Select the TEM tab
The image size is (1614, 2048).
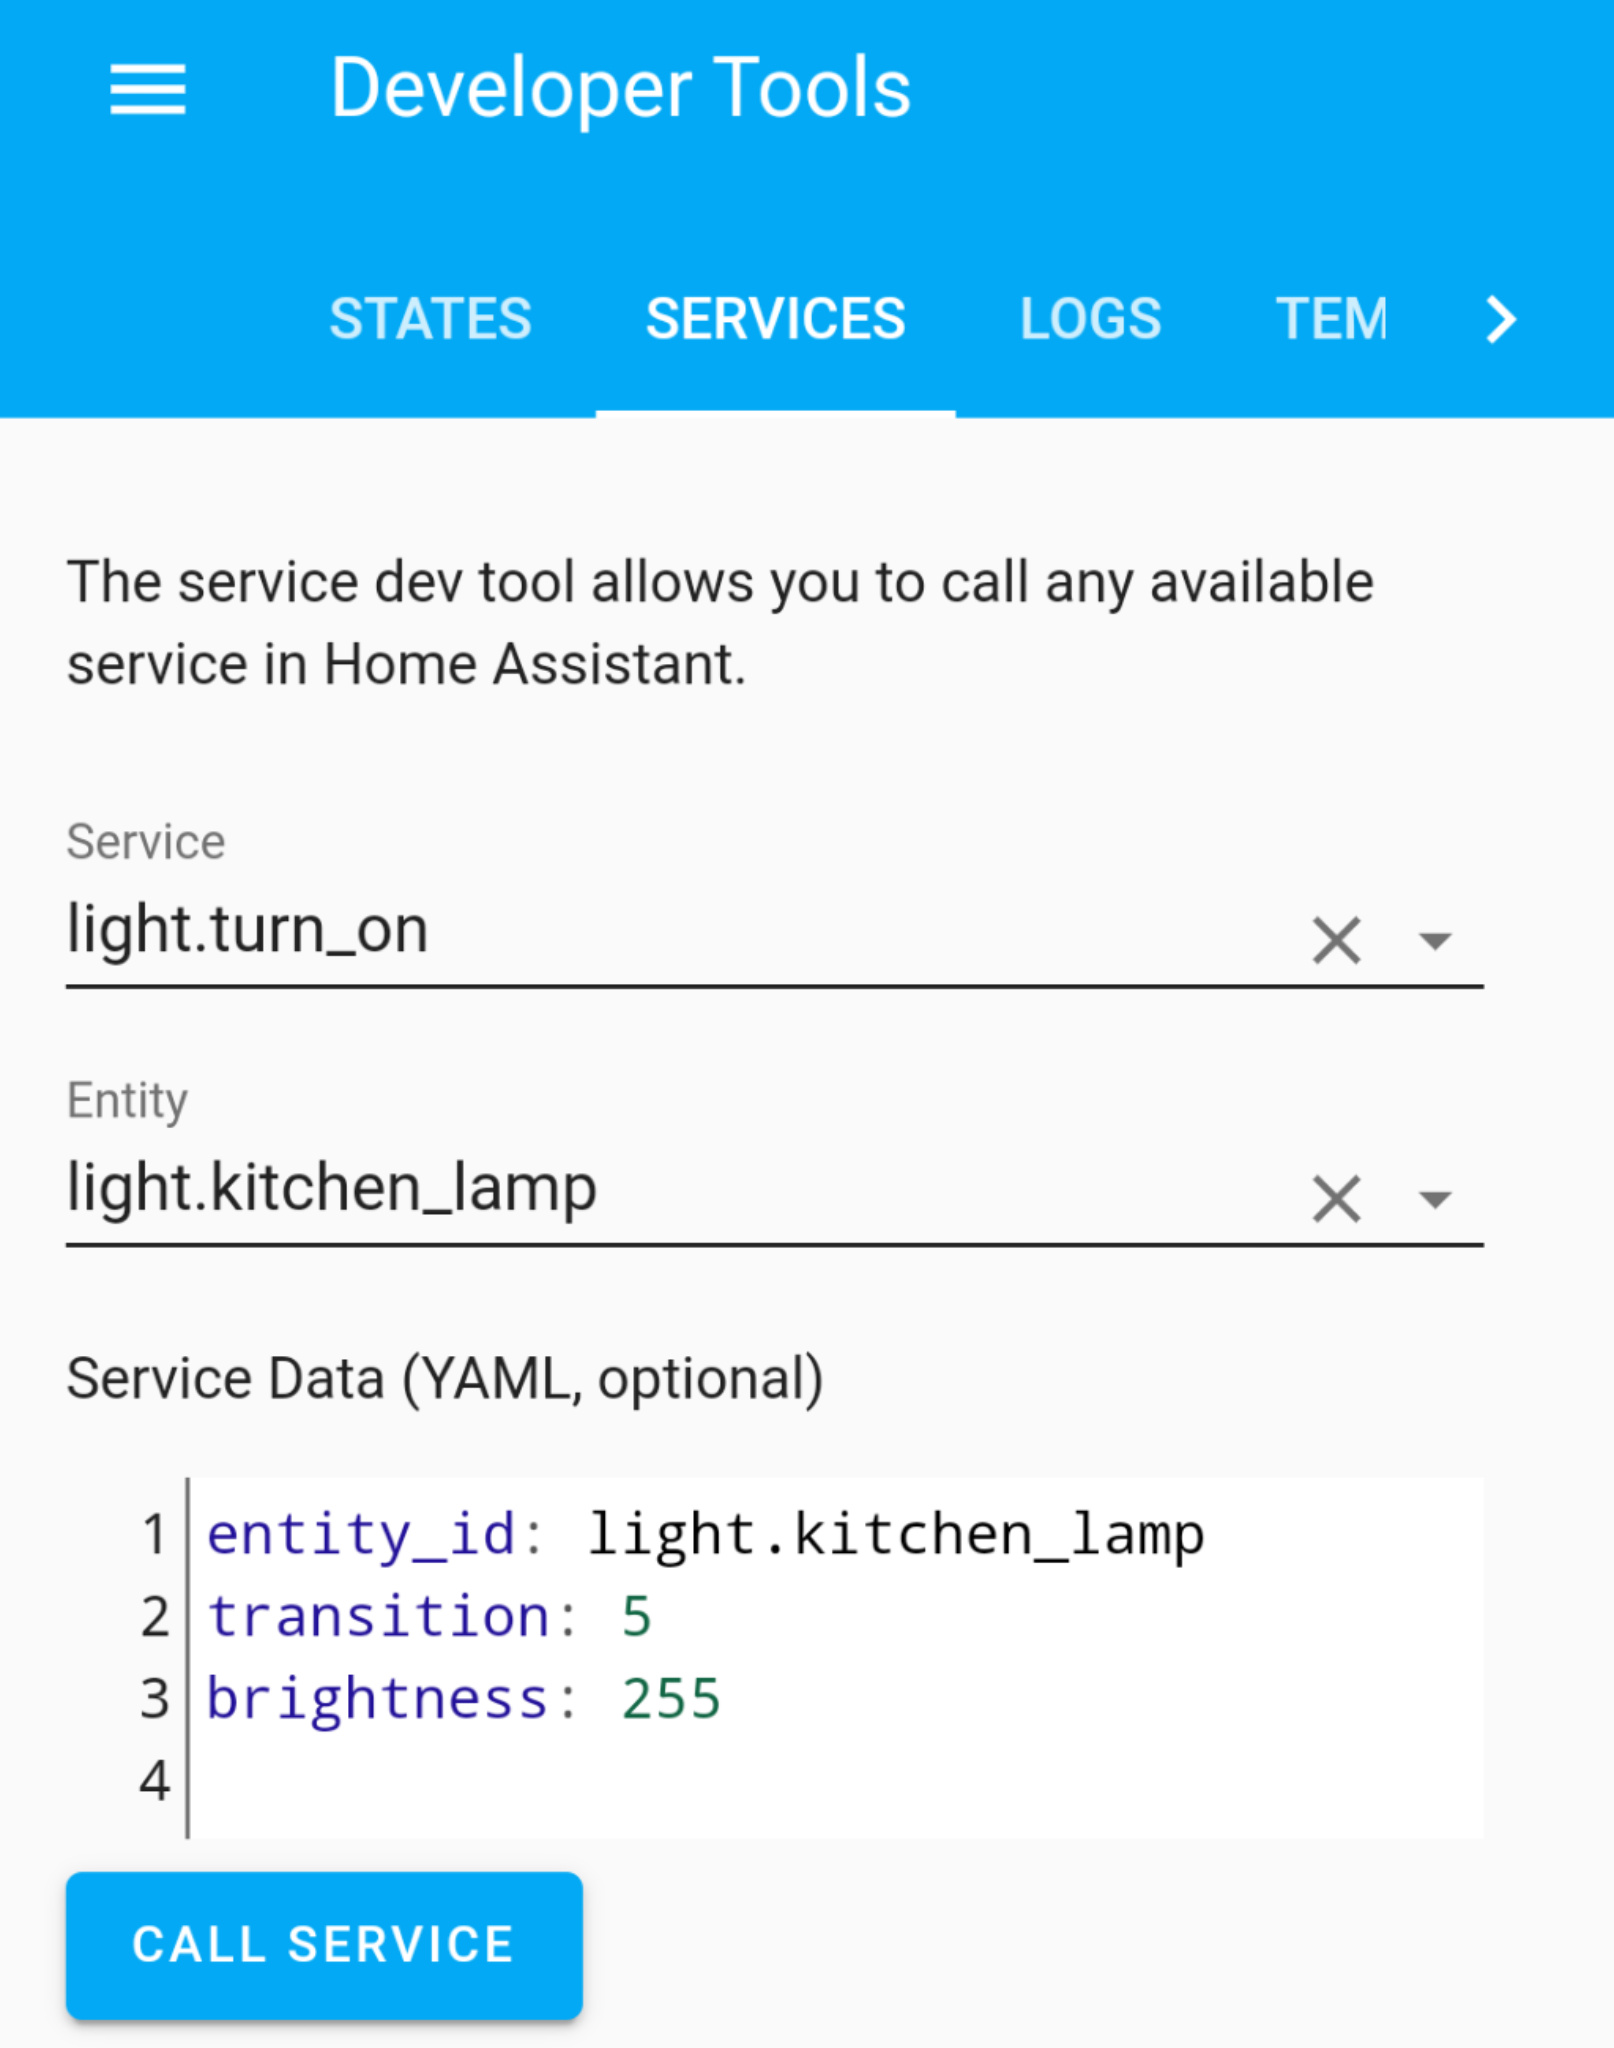1335,318
